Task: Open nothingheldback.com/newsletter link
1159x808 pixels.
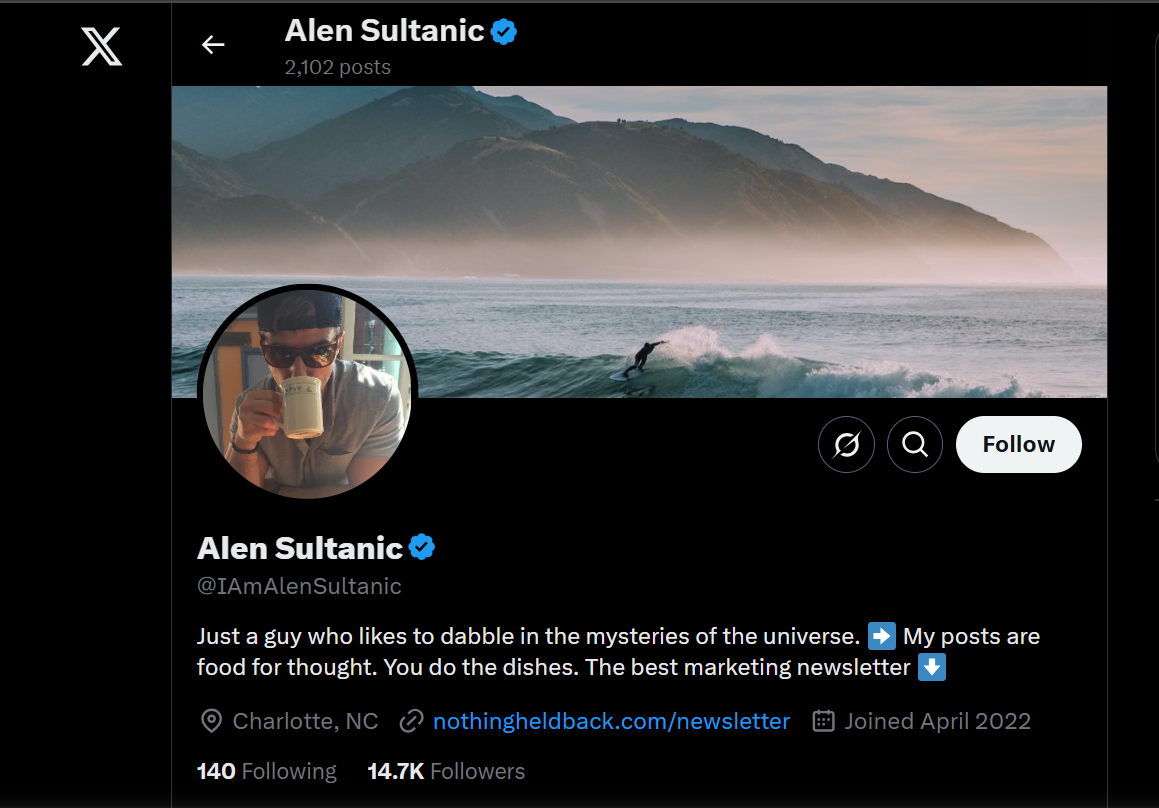Action: (611, 720)
